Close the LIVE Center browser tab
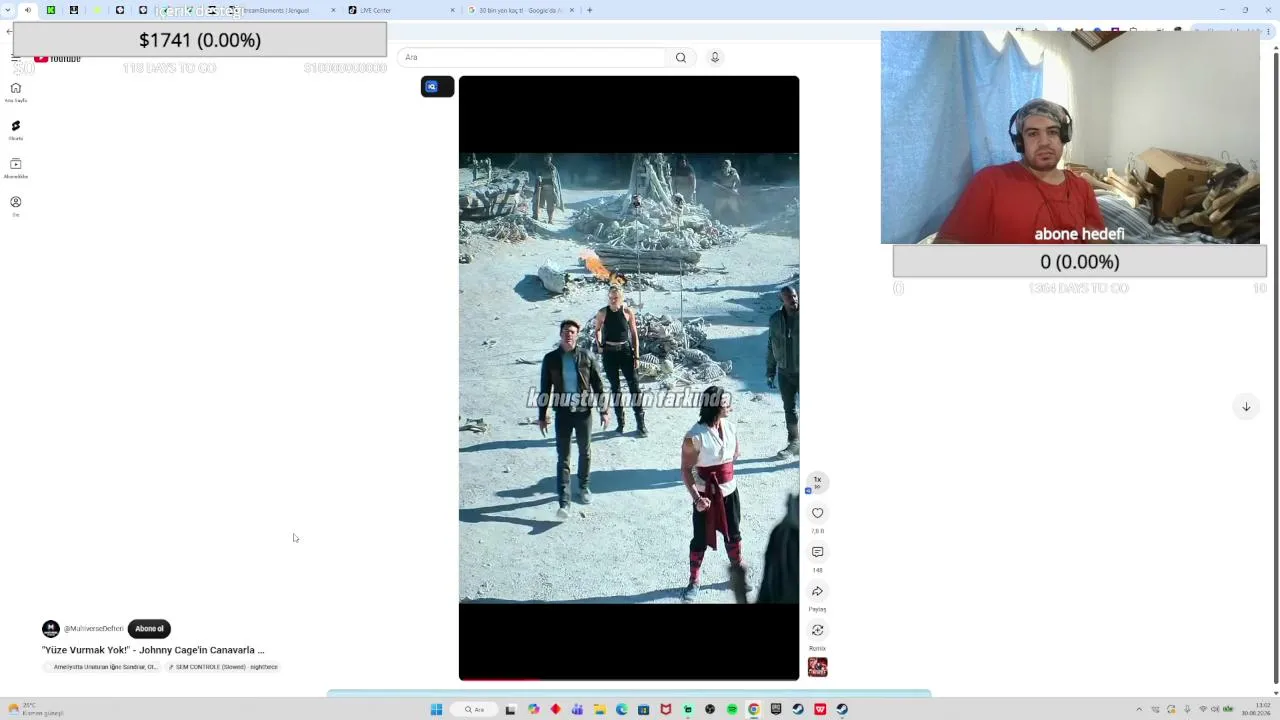 [452, 10]
